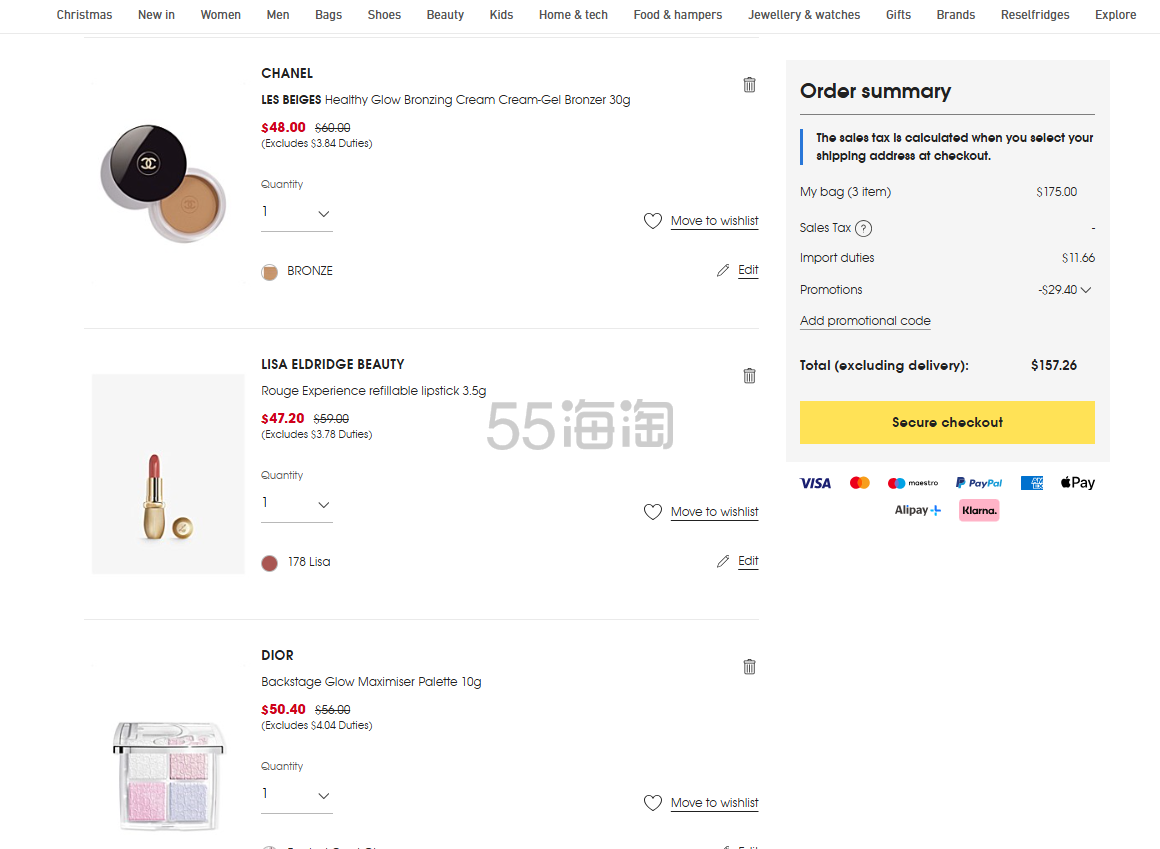Click the Dior palette product thumbnail

click(168, 773)
